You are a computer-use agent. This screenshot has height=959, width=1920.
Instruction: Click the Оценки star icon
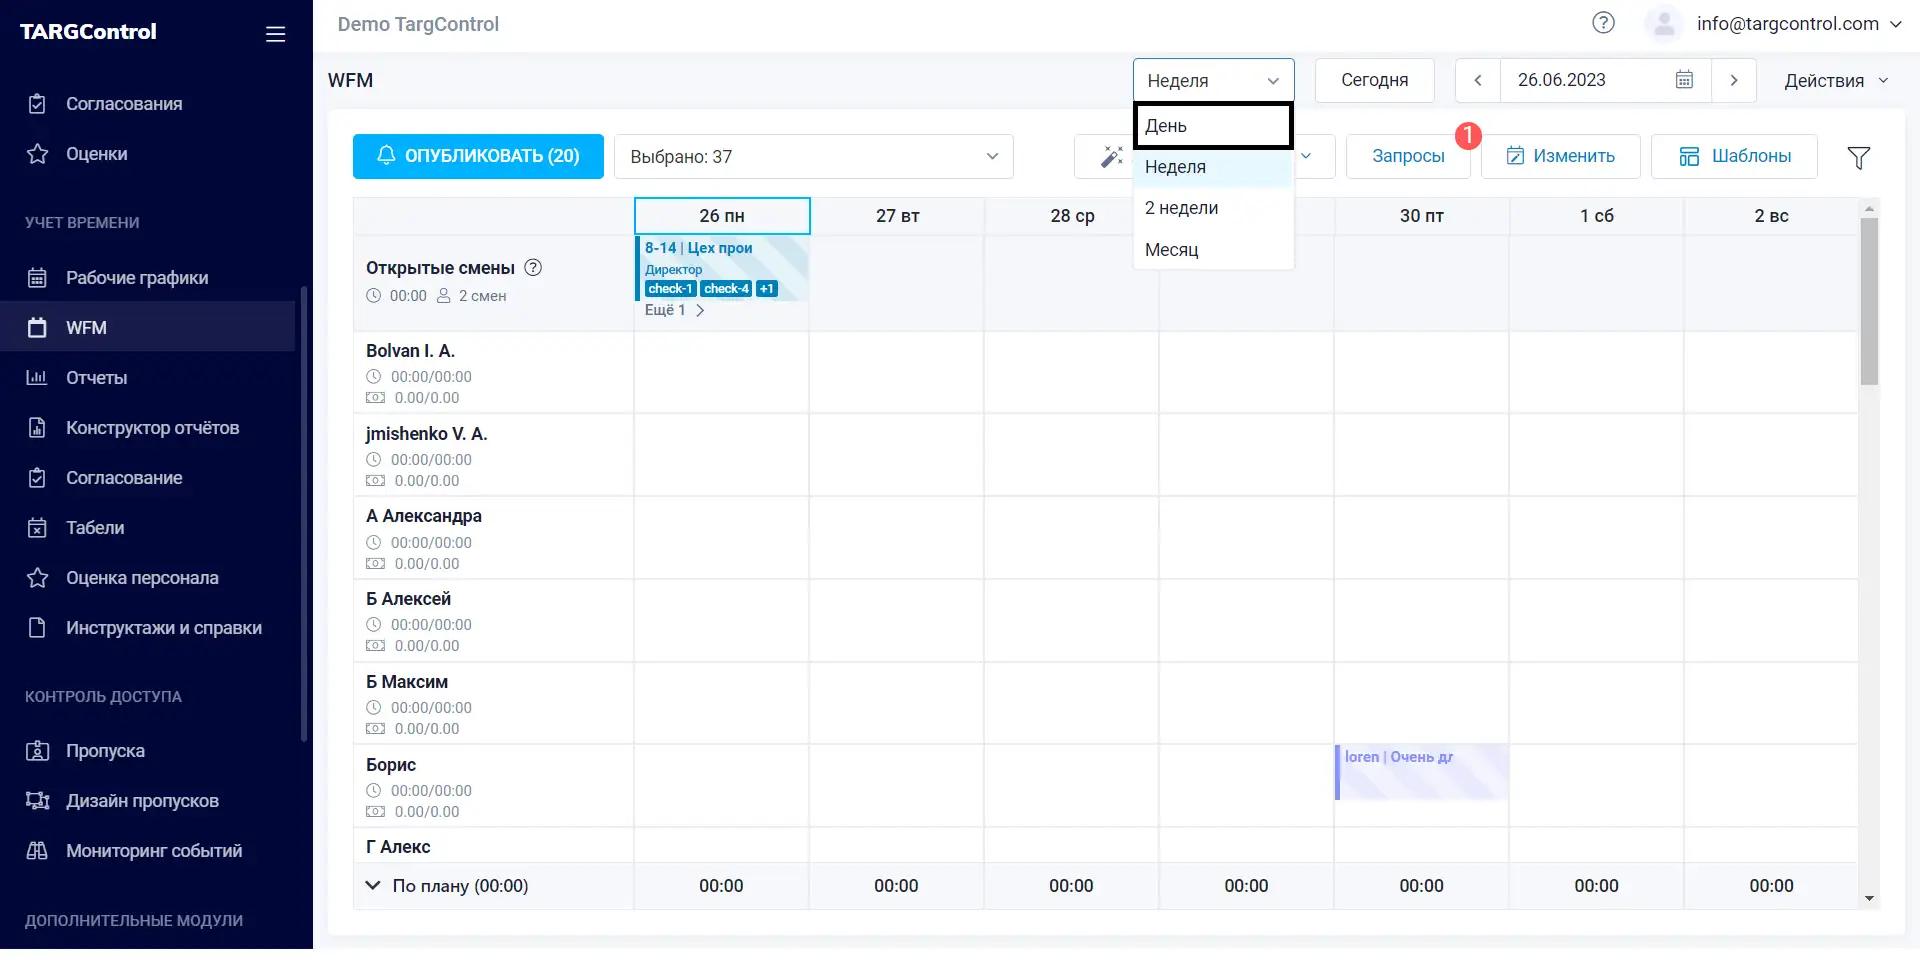[37, 154]
